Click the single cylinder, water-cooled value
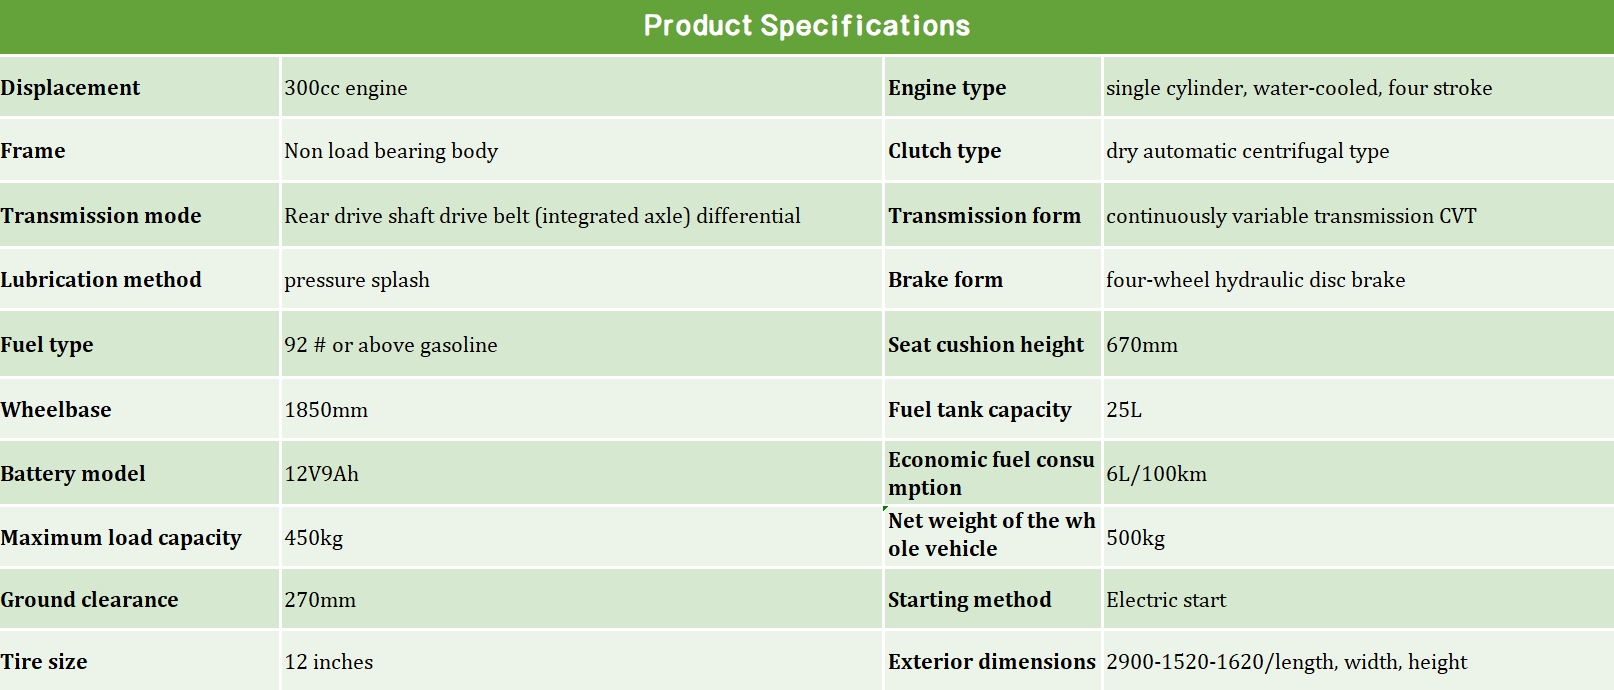 1298,88
